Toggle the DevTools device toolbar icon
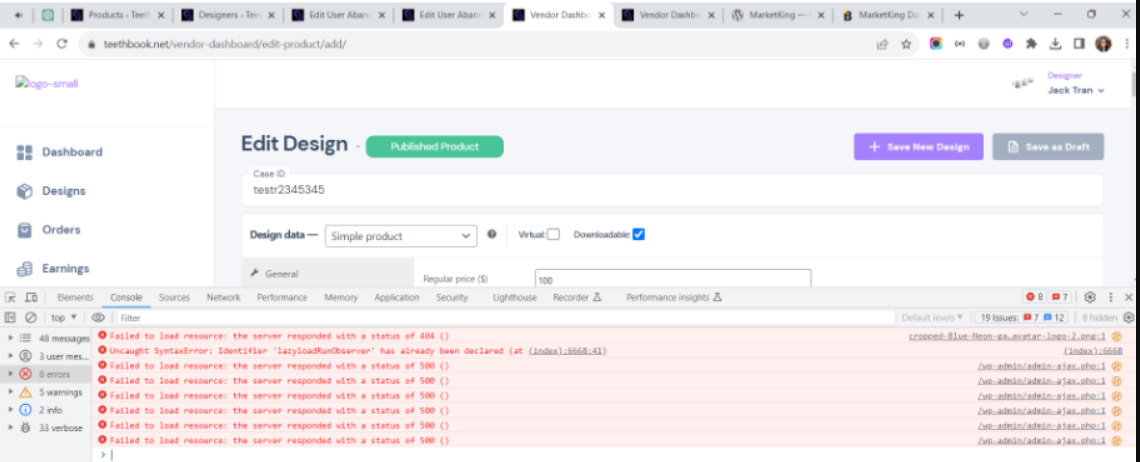This screenshot has width=1140, height=462. tap(31, 298)
